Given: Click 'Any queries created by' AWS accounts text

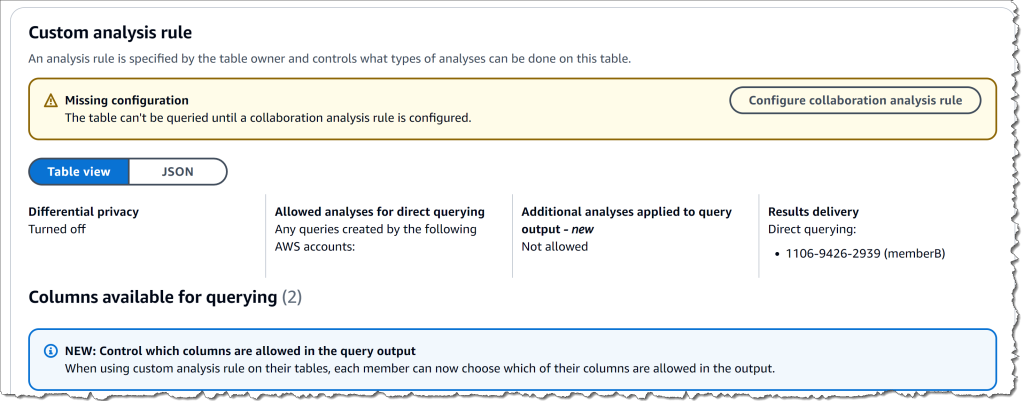Looking at the screenshot, I should tap(375, 237).
